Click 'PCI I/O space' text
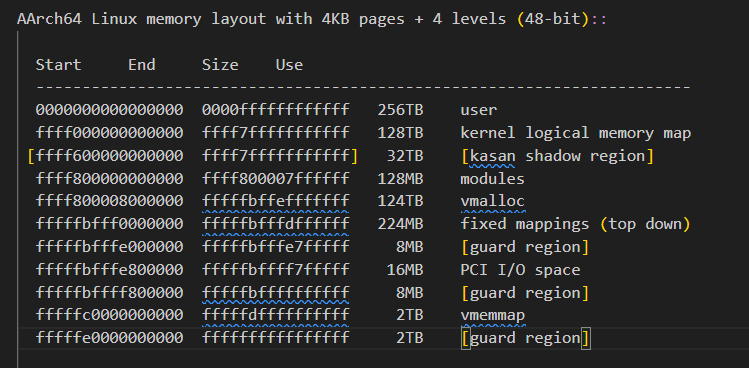The width and height of the screenshot is (749, 368). (520, 270)
